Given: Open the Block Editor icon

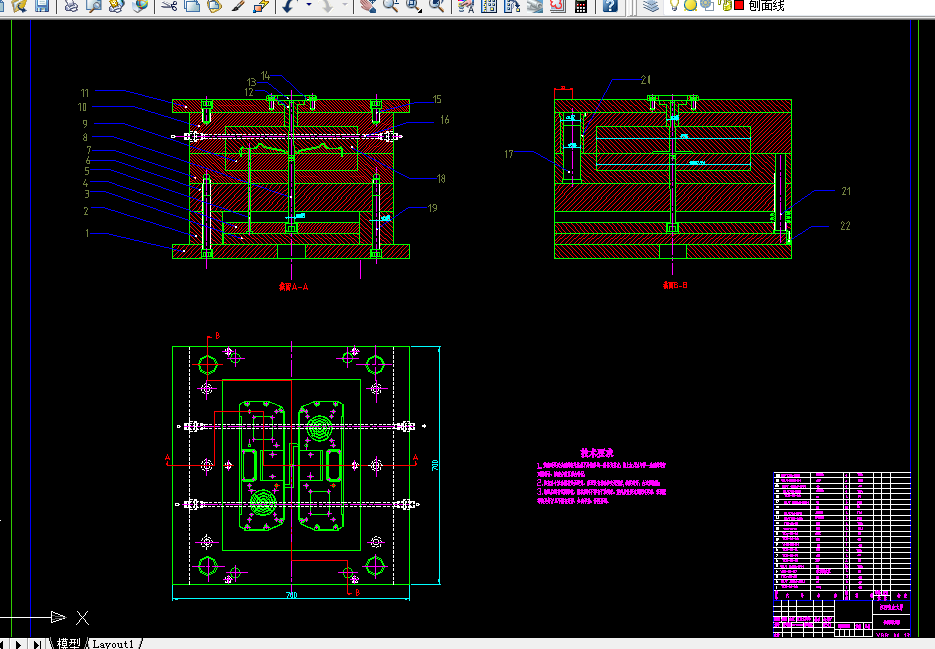Looking at the screenshot, I should pos(261,5).
